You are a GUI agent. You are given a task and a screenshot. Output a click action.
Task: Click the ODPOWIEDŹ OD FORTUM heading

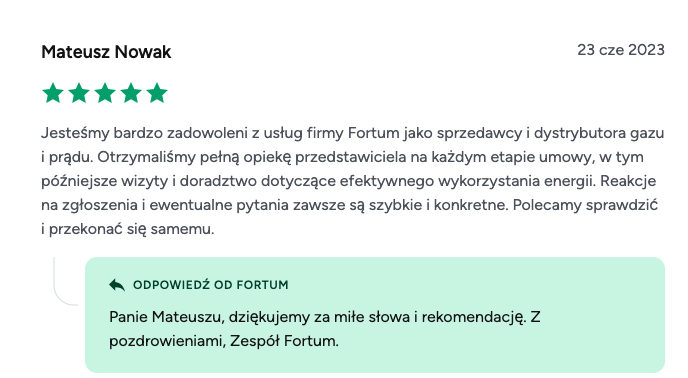pos(211,285)
